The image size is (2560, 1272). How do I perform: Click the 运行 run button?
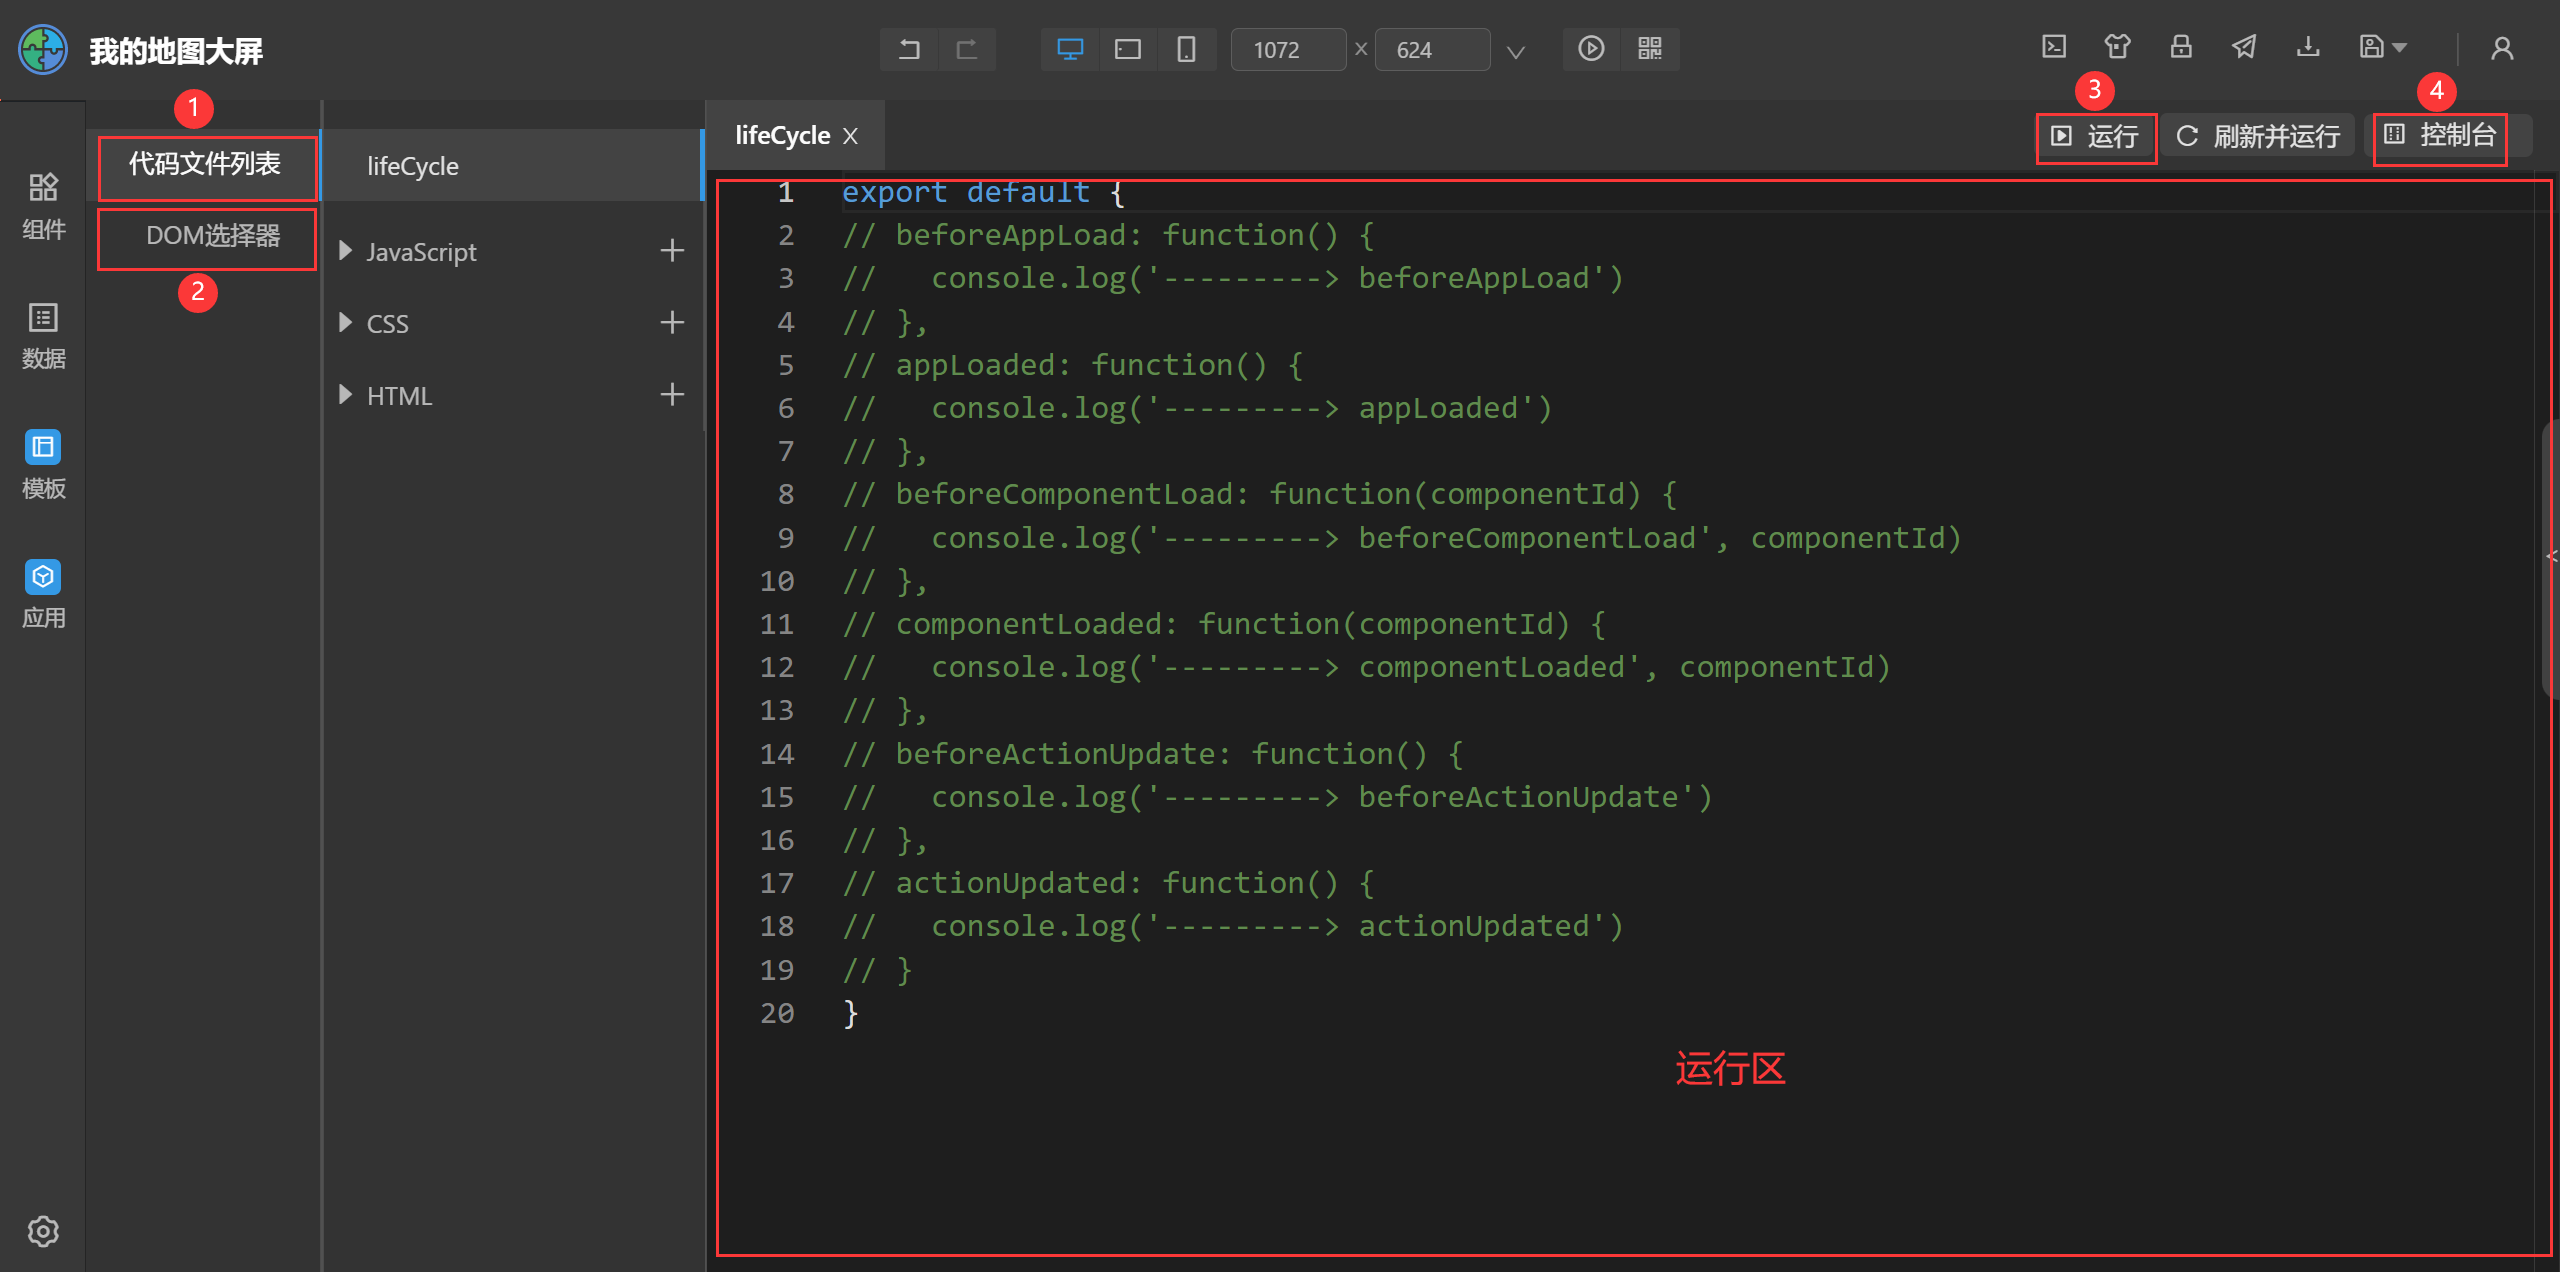(2096, 137)
